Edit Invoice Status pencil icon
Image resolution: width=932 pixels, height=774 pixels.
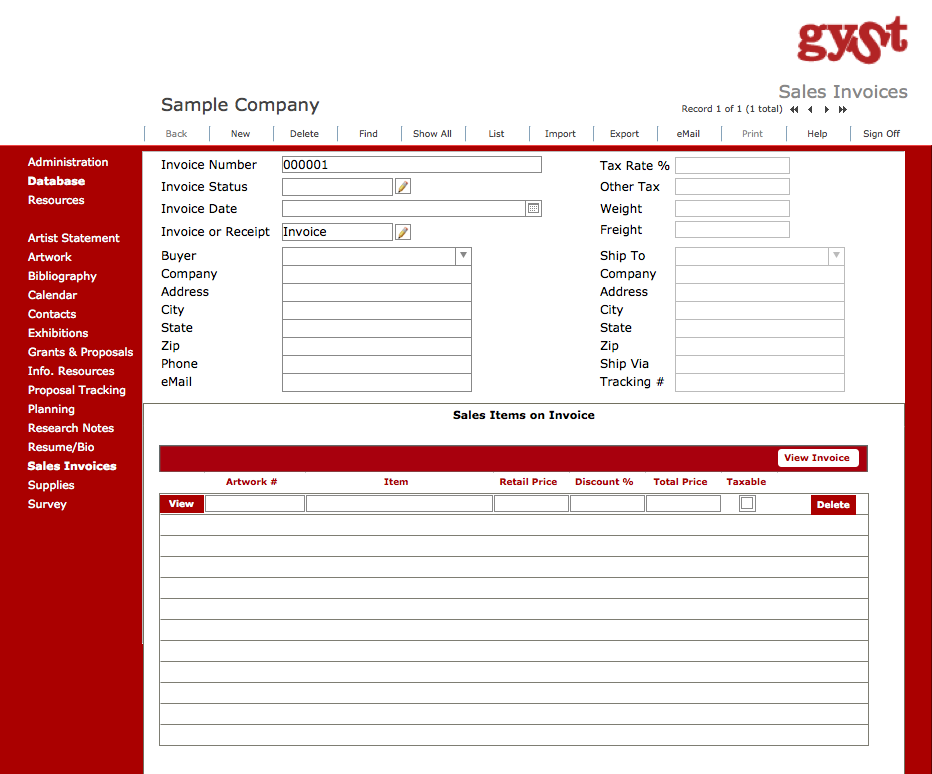pos(403,187)
